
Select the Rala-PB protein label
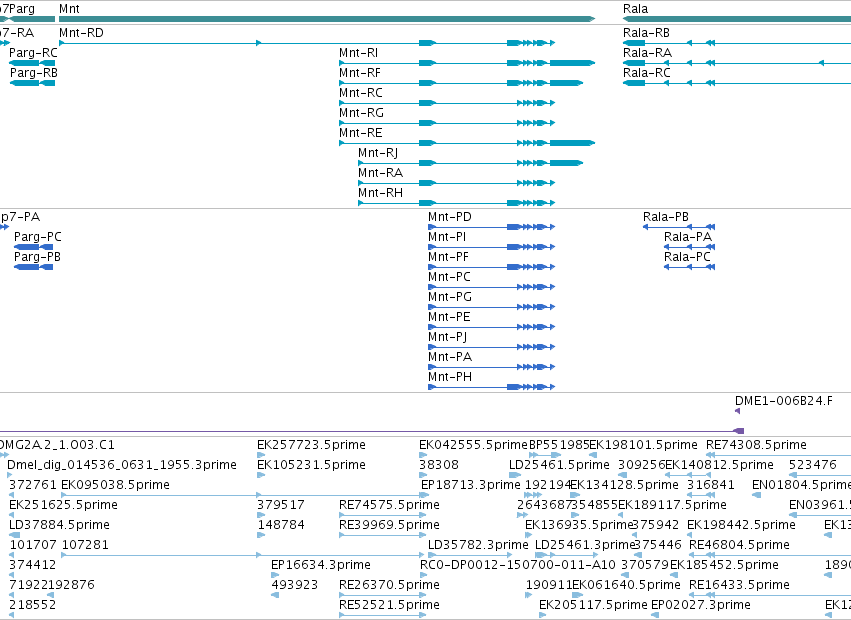click(x=666, y=217)
